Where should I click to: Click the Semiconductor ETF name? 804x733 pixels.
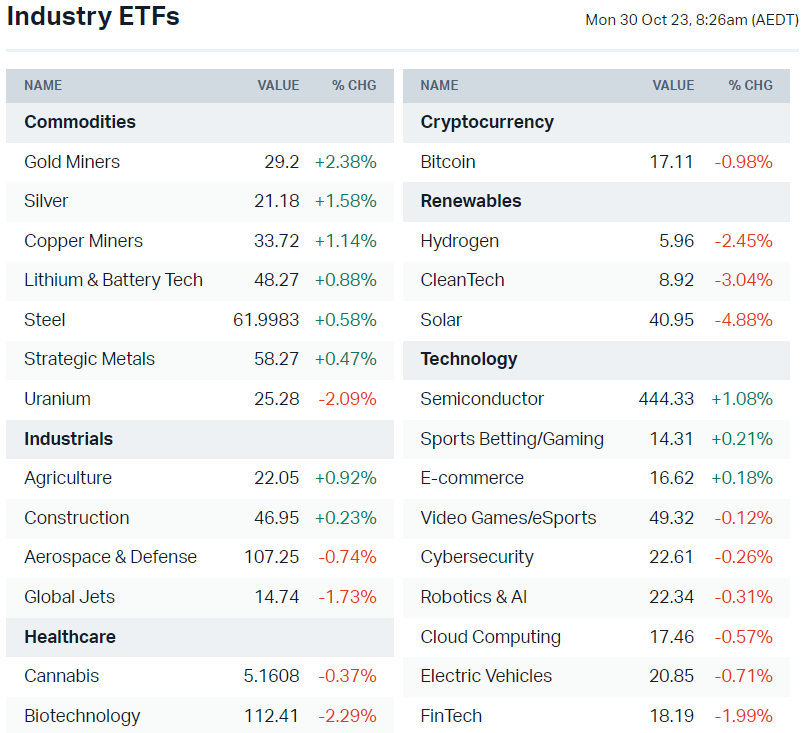(482, 399)
